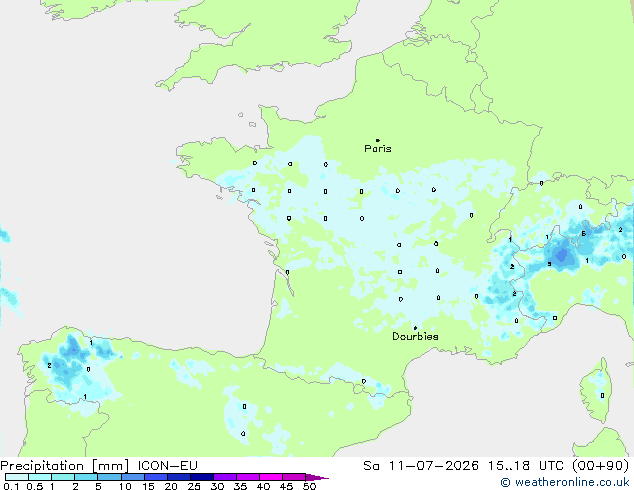Select the 5–10 mm legend color swatch
Image resolution: width=634 pixels, height=490 pixels.
click(x=109, y=477)
